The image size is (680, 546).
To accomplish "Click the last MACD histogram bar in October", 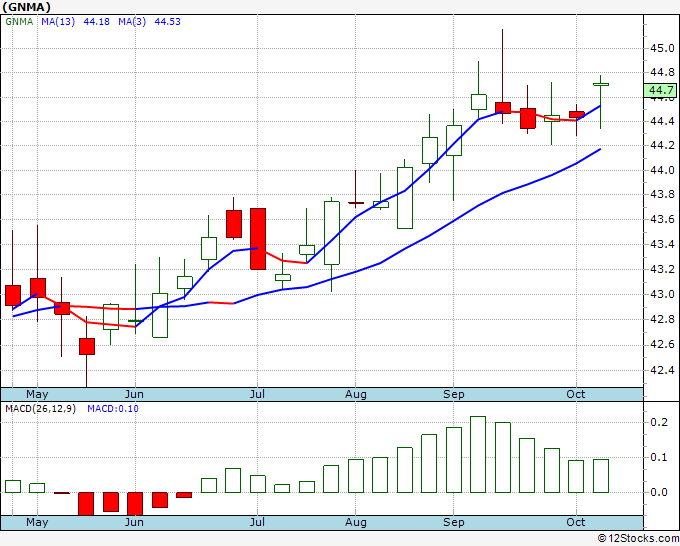I will (601, 476).
